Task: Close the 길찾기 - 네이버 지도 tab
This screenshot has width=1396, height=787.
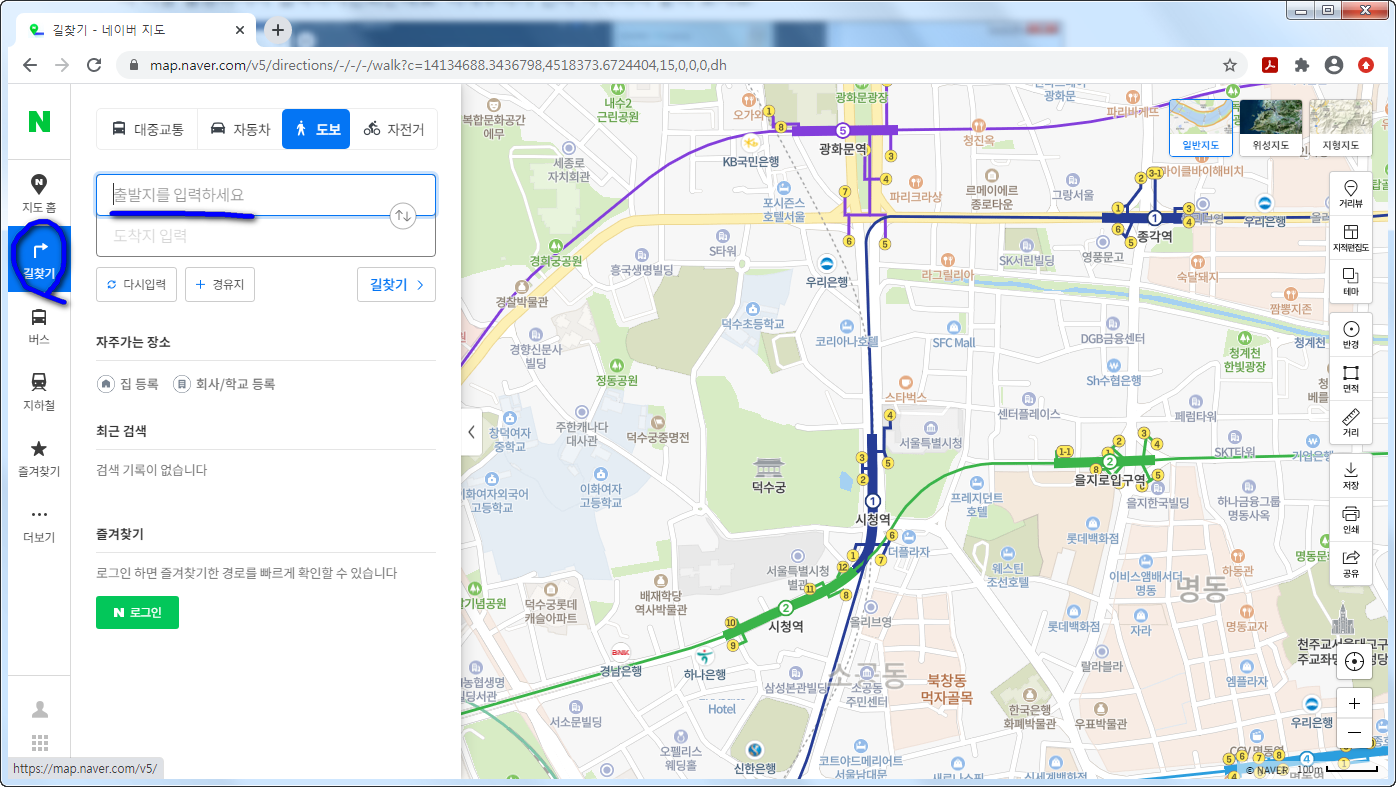Action: click(242, 30)
